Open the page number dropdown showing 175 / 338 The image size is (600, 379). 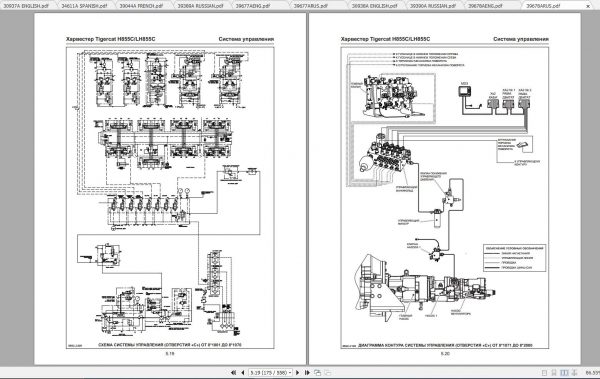click(270, 372)
